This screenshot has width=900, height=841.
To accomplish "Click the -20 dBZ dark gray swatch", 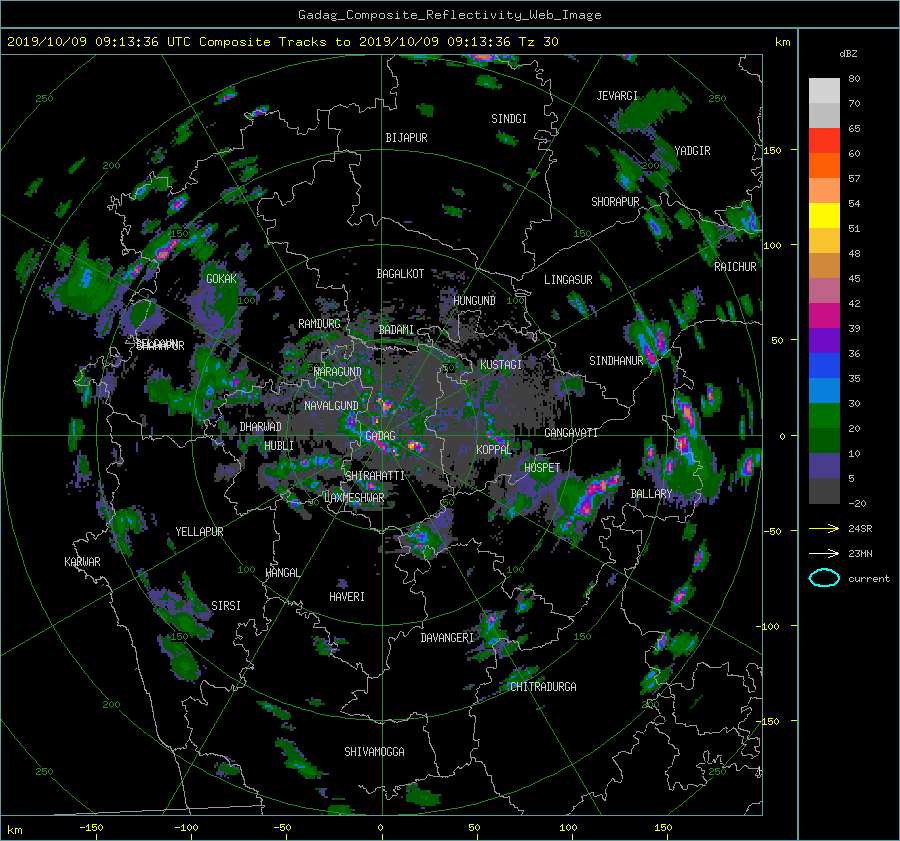I will click(824, 491).
